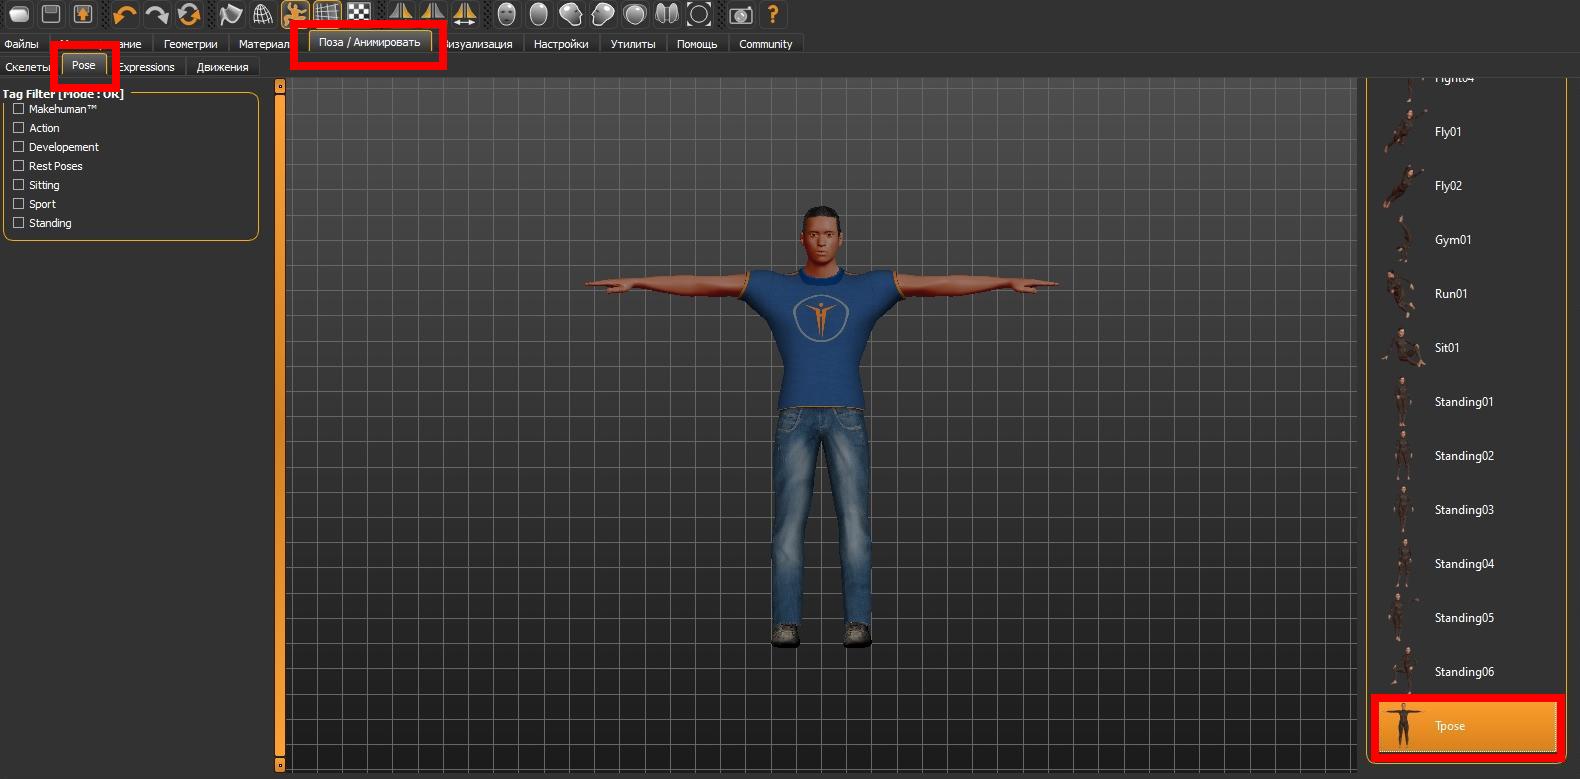Click the Save floppy disk icon
Screen dimensions: 1580x779
point(51,15)
